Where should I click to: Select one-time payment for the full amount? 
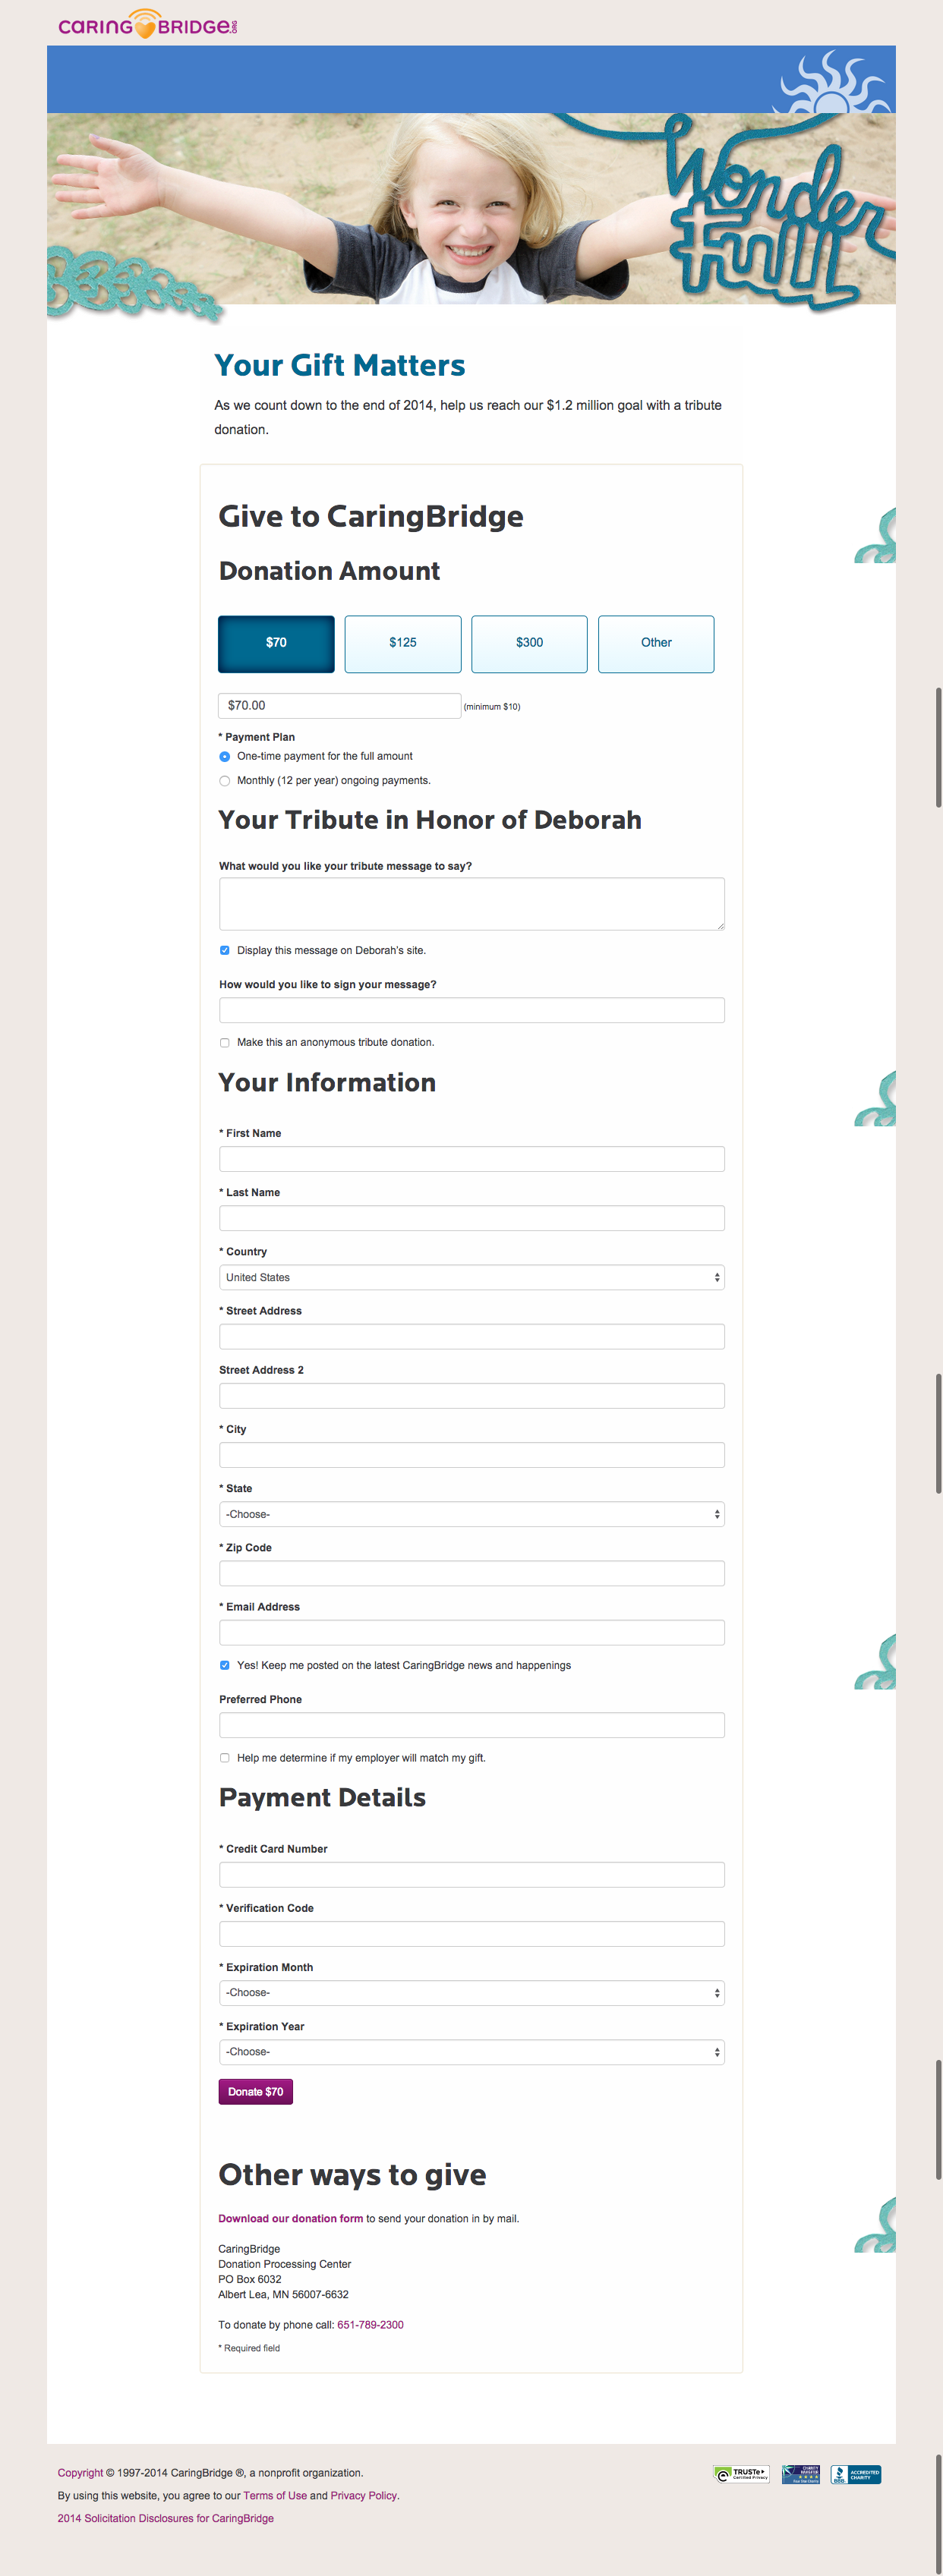point(225,757)
